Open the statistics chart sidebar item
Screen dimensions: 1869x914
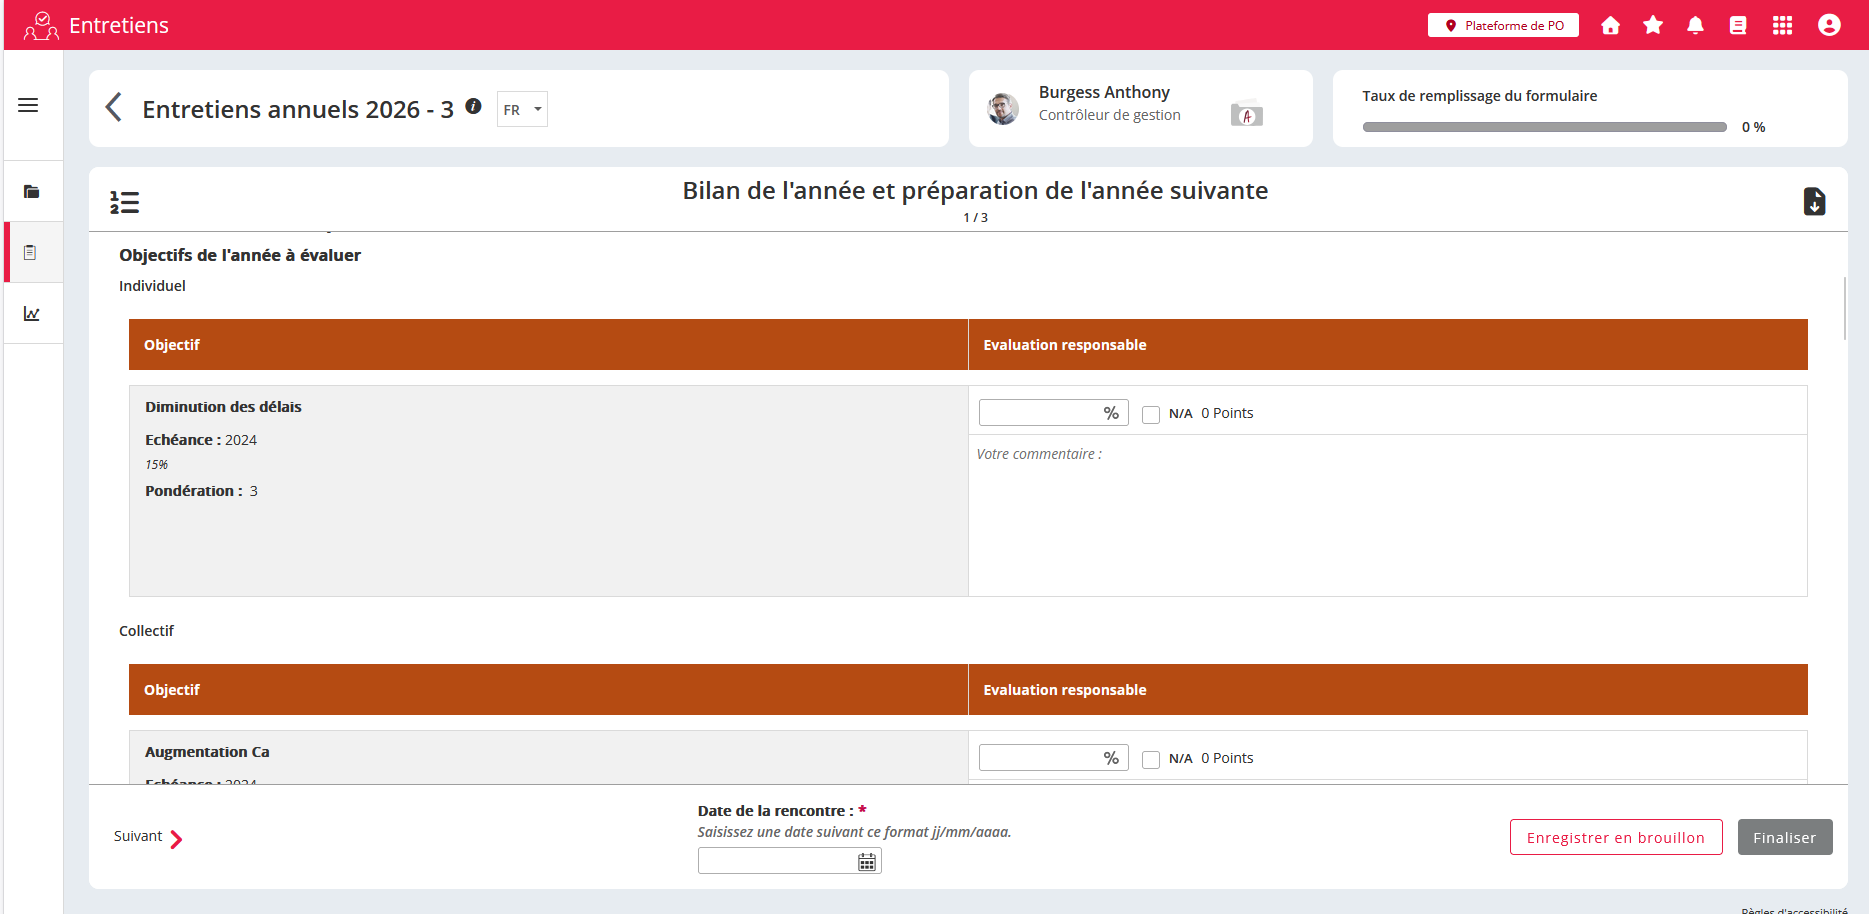32,314
